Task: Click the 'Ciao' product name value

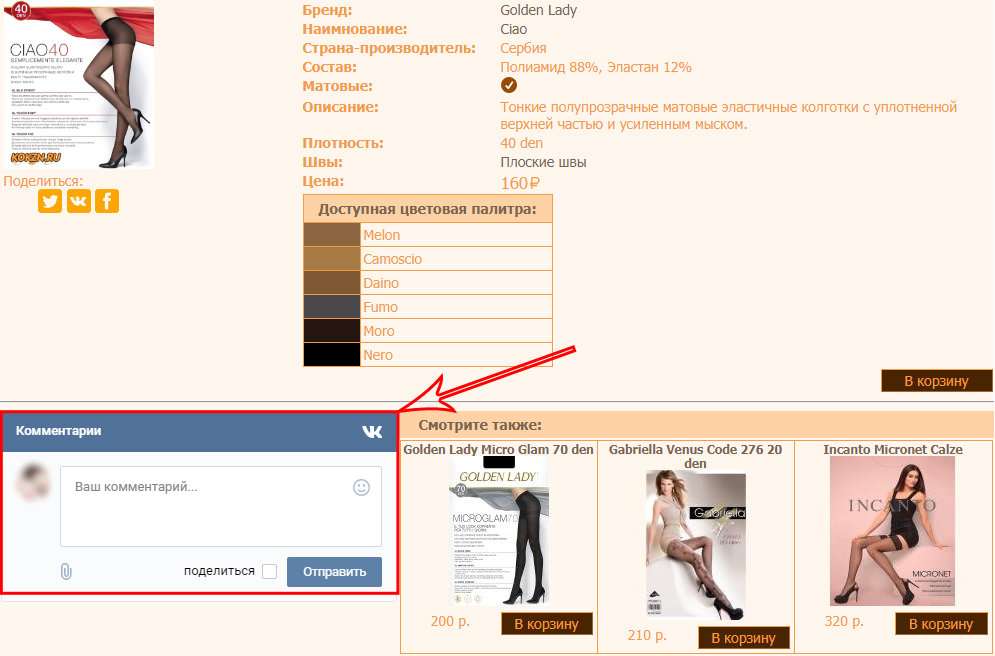Action: point(513,29)
